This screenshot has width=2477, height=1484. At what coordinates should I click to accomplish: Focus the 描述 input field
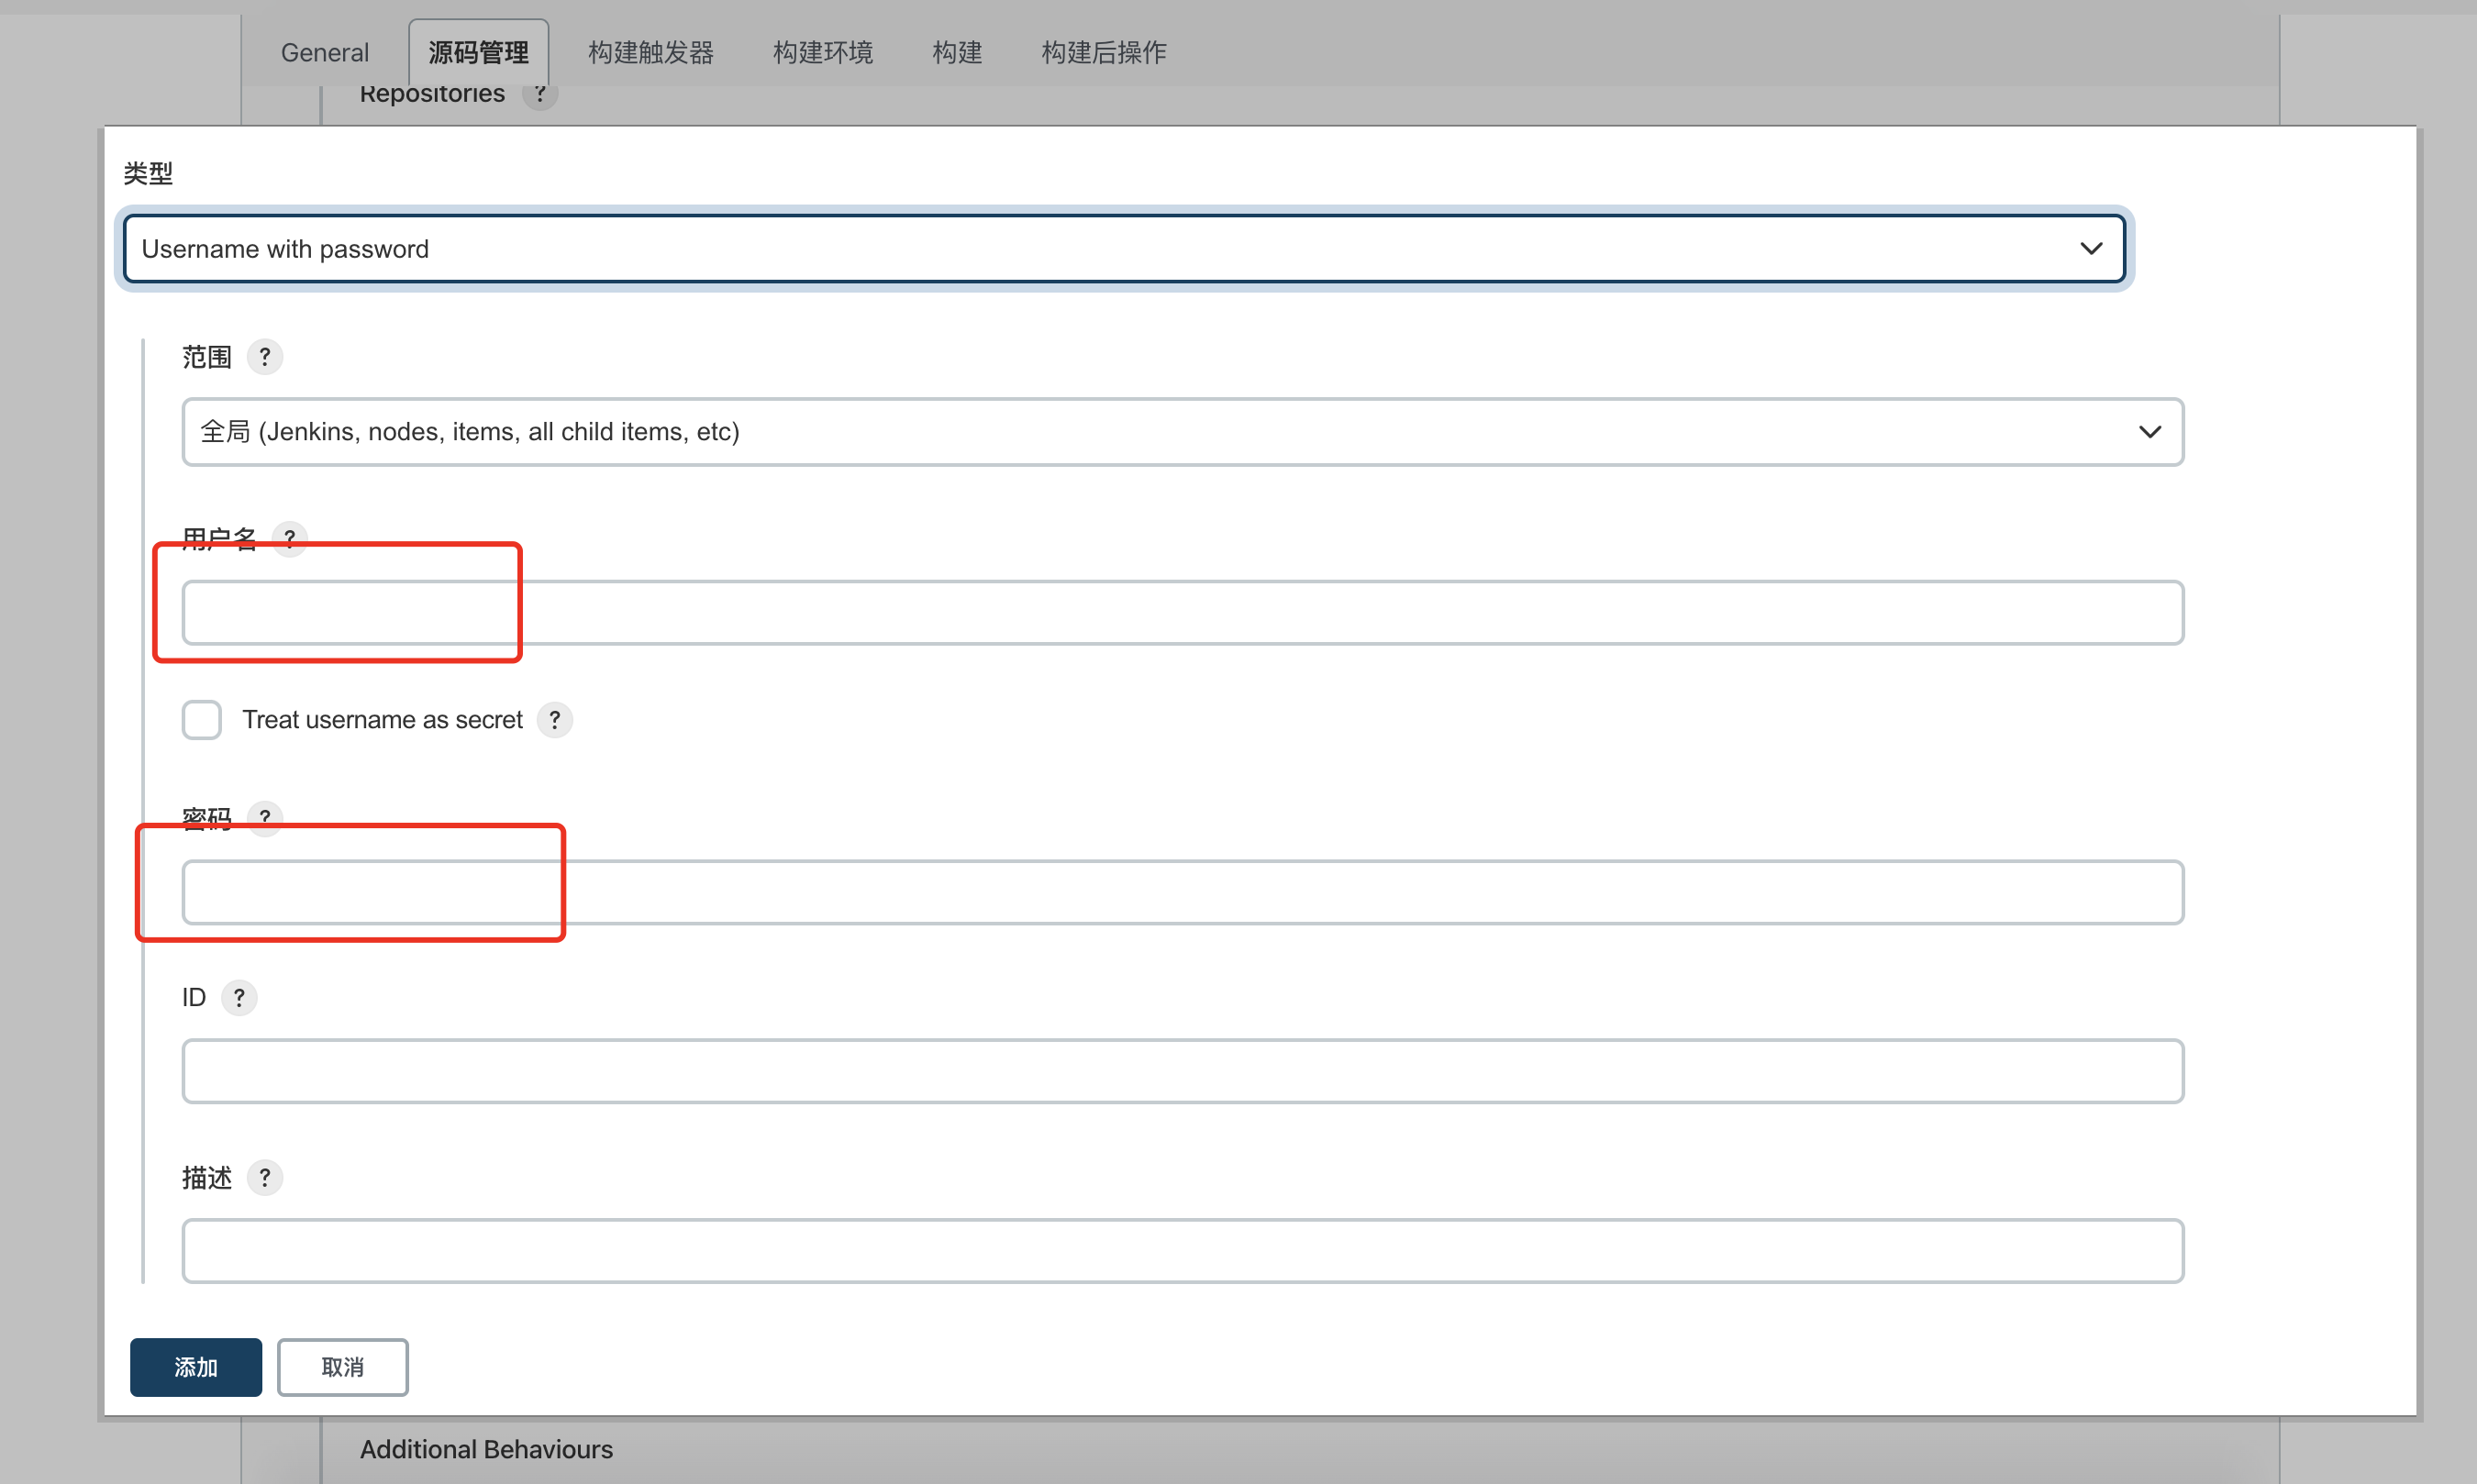click(x=1182, y=1251)
